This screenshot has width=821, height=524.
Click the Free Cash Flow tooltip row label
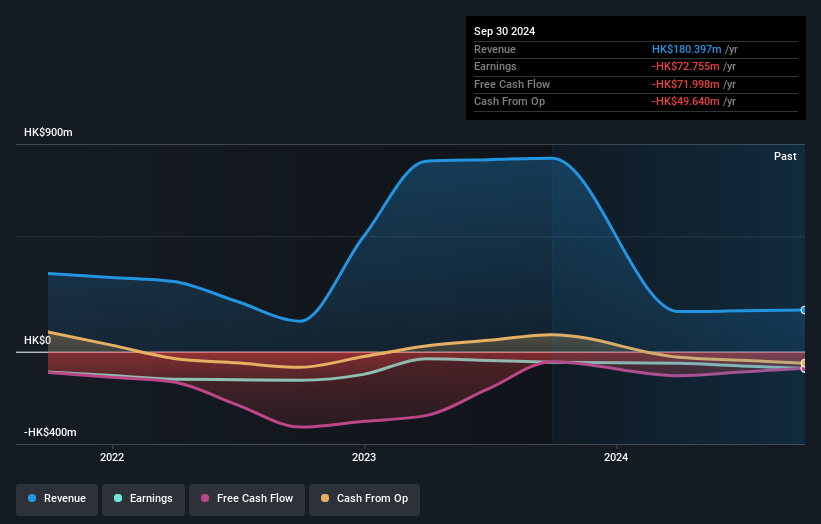click(x=512, y=84)
